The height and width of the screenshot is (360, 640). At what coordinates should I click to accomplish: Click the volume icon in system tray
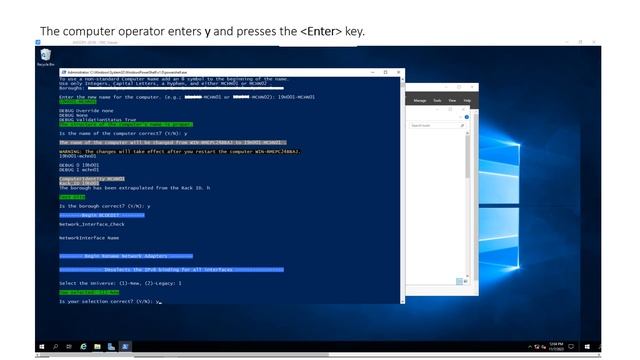[543, 347]
